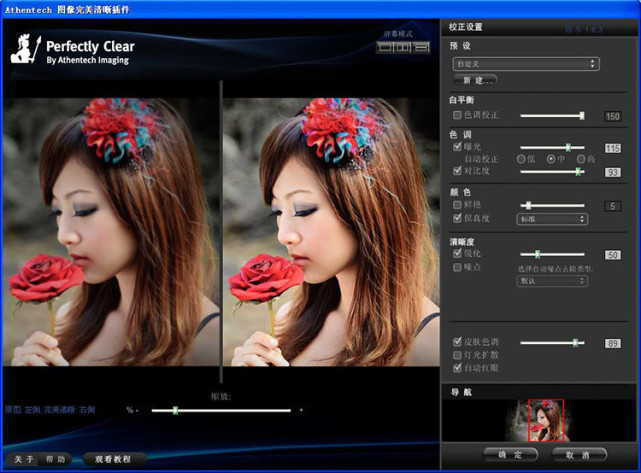Switch to top-bottom split screen mode icon
Screen dimensions: 641x473
click(421, 47)
